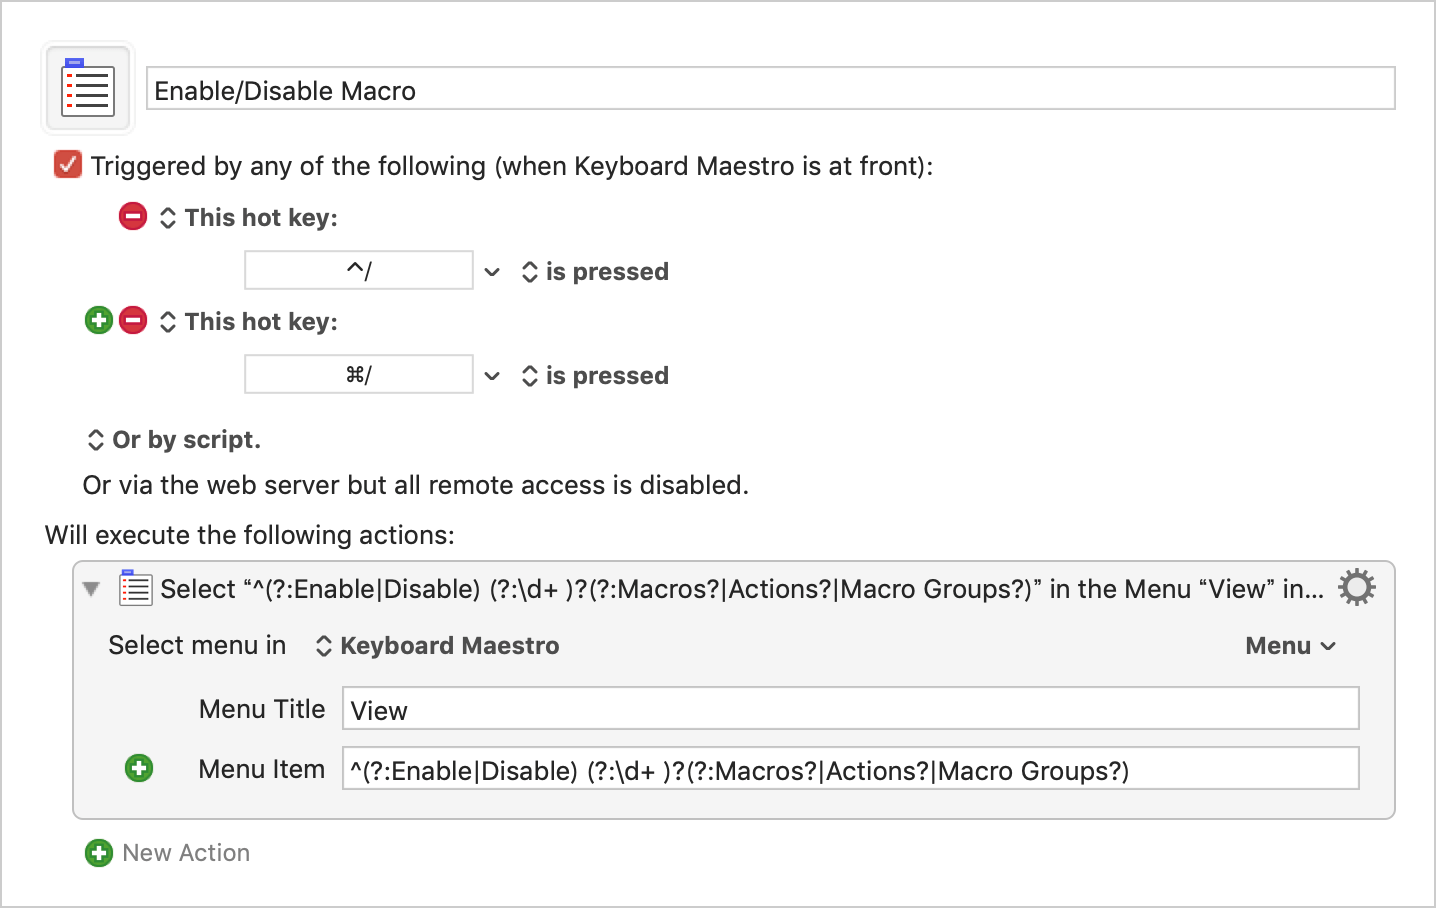1436x908 pixels.
Task: Click text 'Or via the web server' line
Action: (416, 485)
